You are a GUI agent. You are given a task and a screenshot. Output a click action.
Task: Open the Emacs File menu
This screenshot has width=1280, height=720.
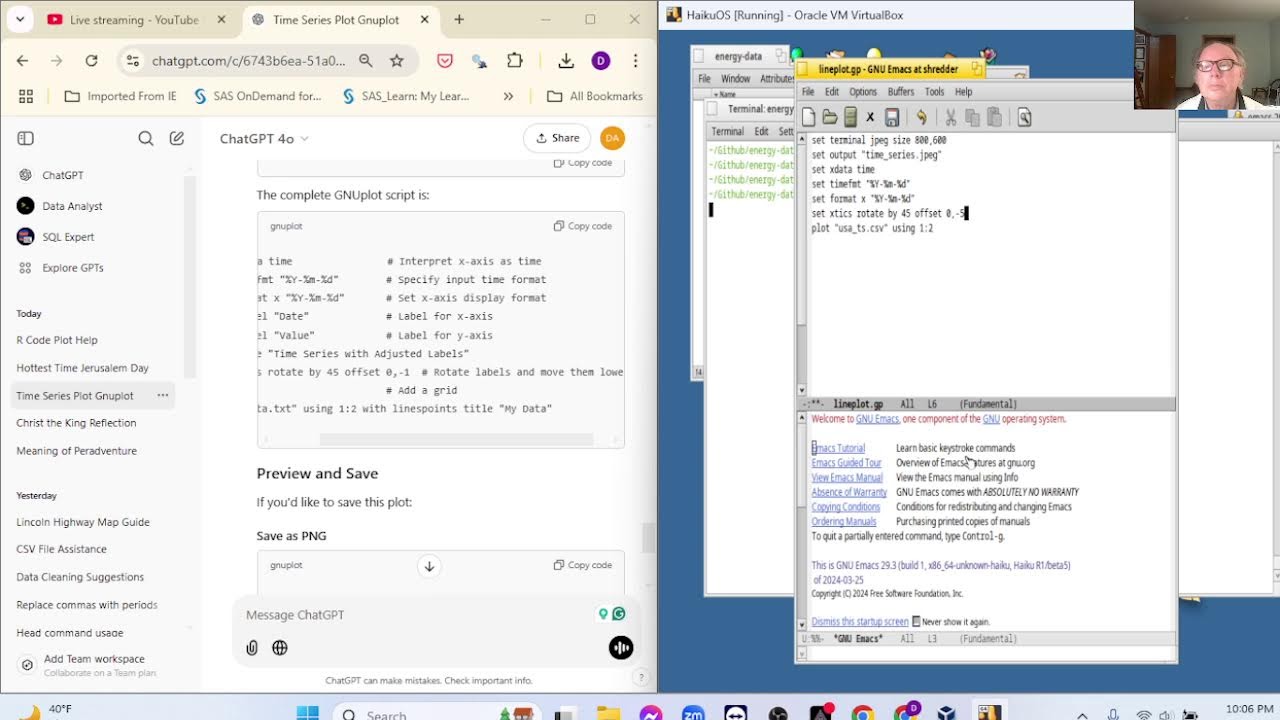(x=808, y=92)
